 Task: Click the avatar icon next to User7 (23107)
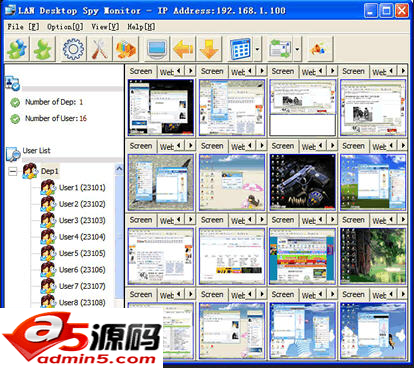(x=48, y=286)
